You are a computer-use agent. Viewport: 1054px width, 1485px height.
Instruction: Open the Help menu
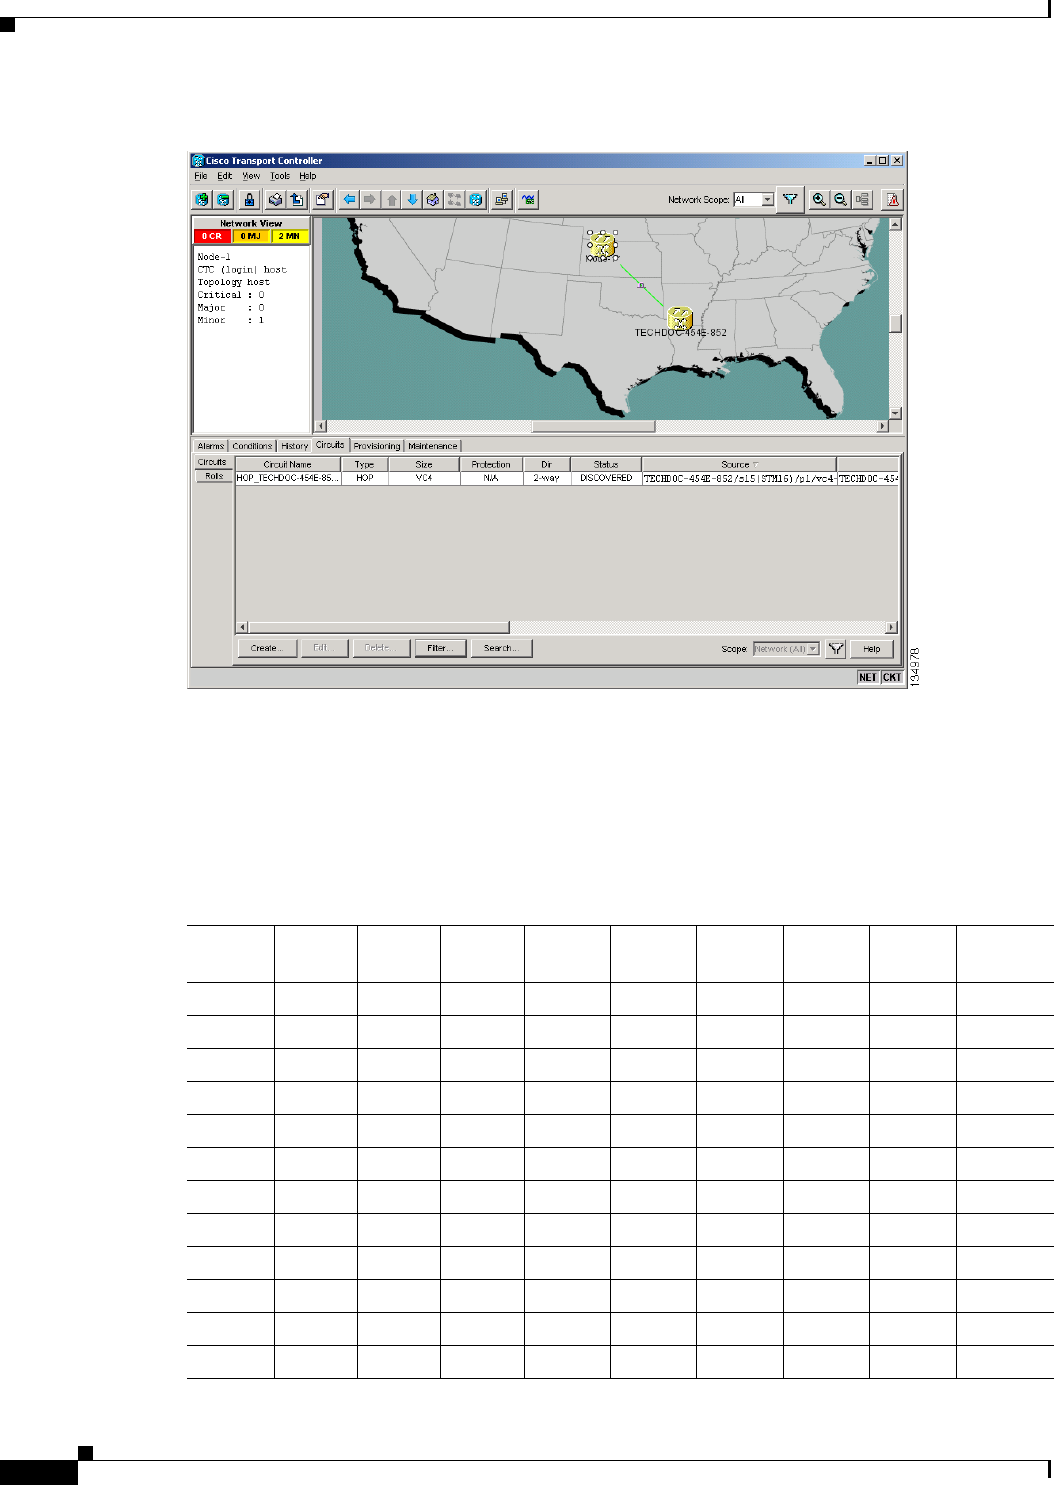pyautogui.click(x=308, y=176)
